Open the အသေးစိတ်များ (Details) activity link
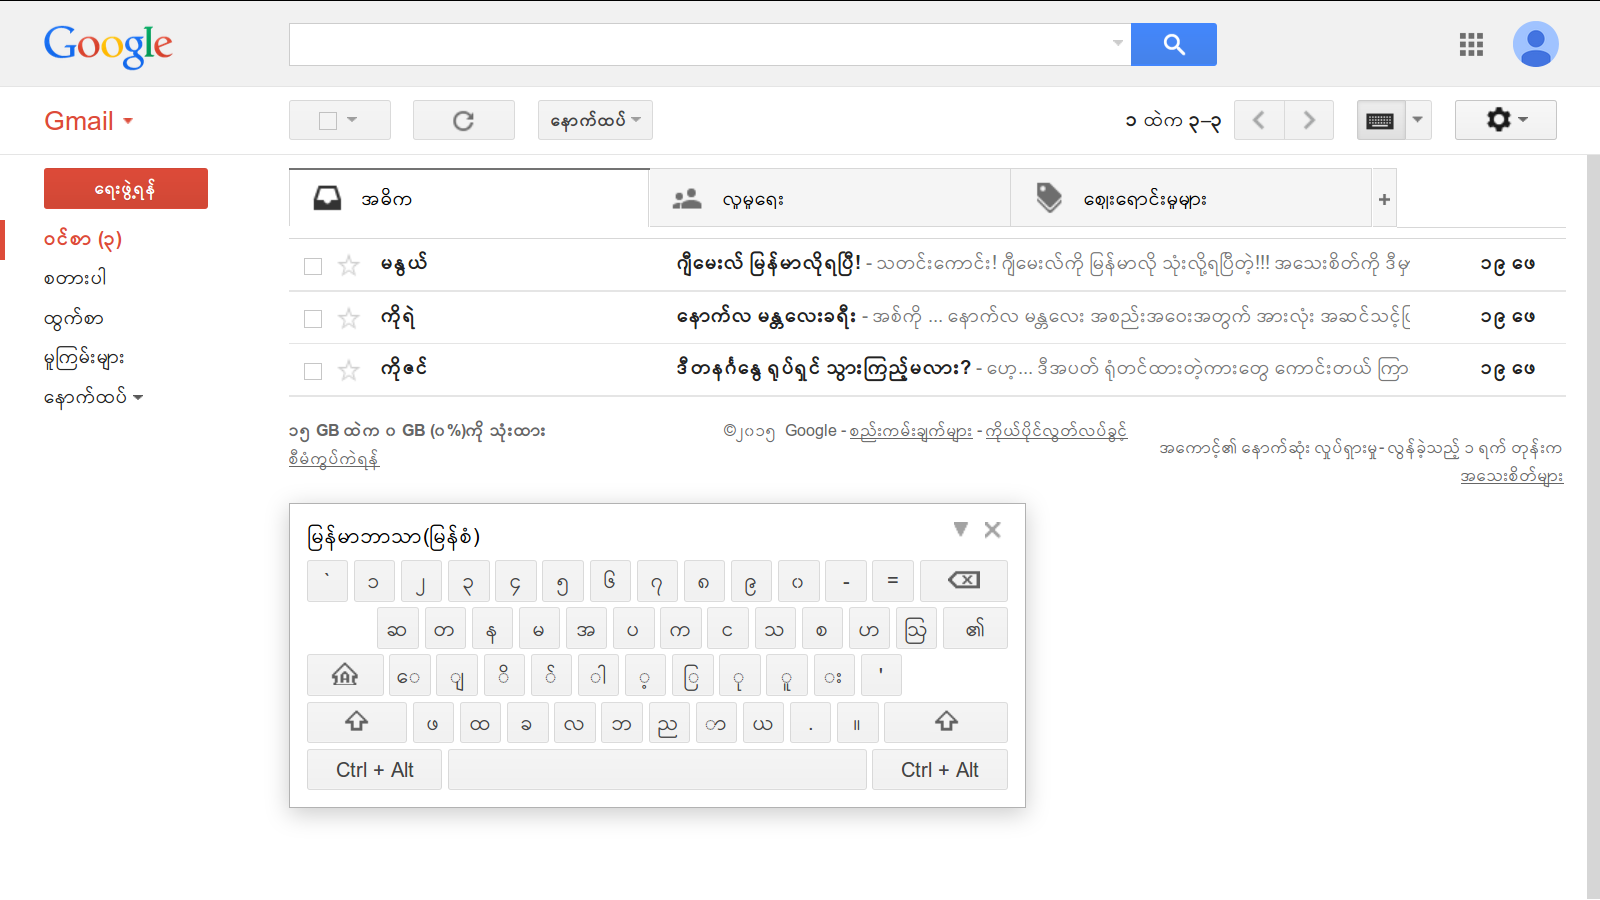 pos(1511,476)
